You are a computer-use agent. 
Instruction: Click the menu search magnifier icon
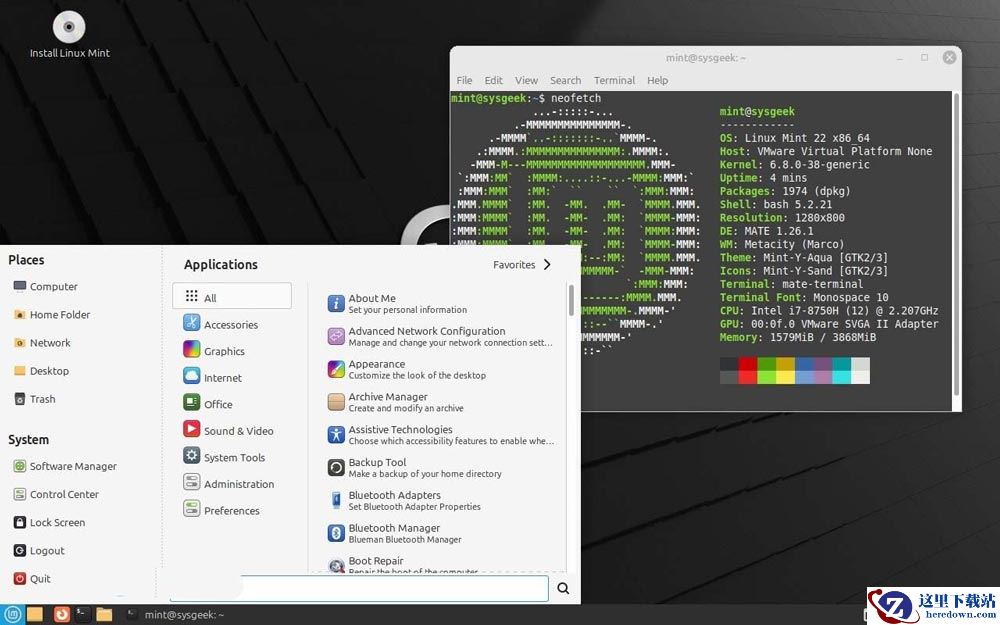pyautogui.click(x=563, y=588)
